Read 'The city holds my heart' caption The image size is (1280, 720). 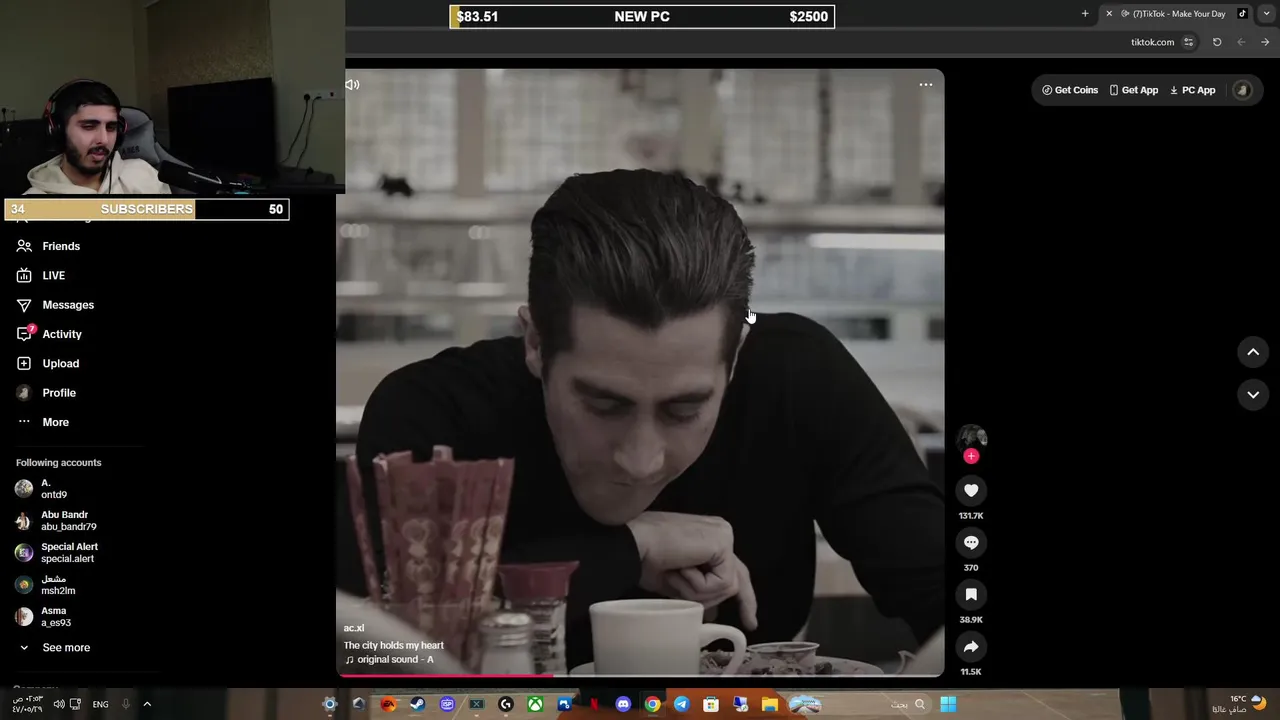click(394, 645)
